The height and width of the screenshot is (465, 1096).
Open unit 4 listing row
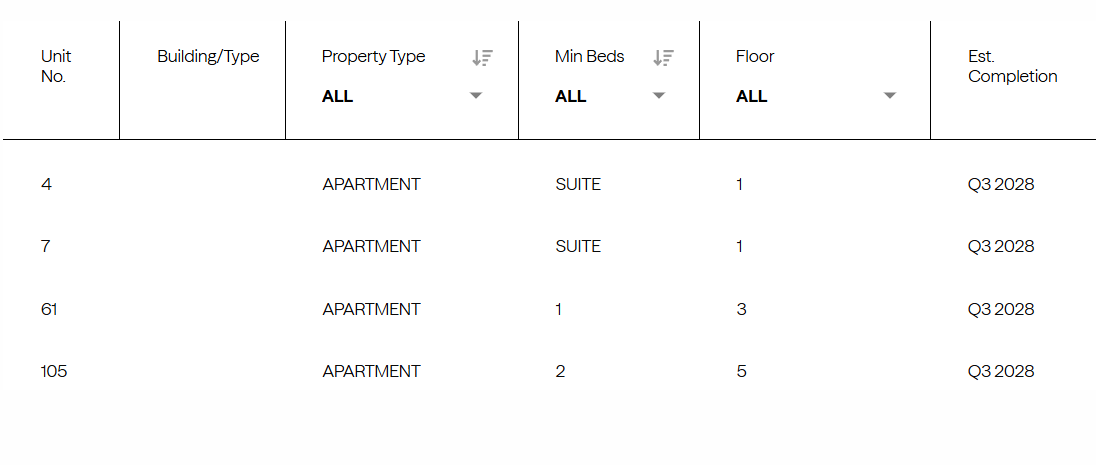[x=46, y=184]
